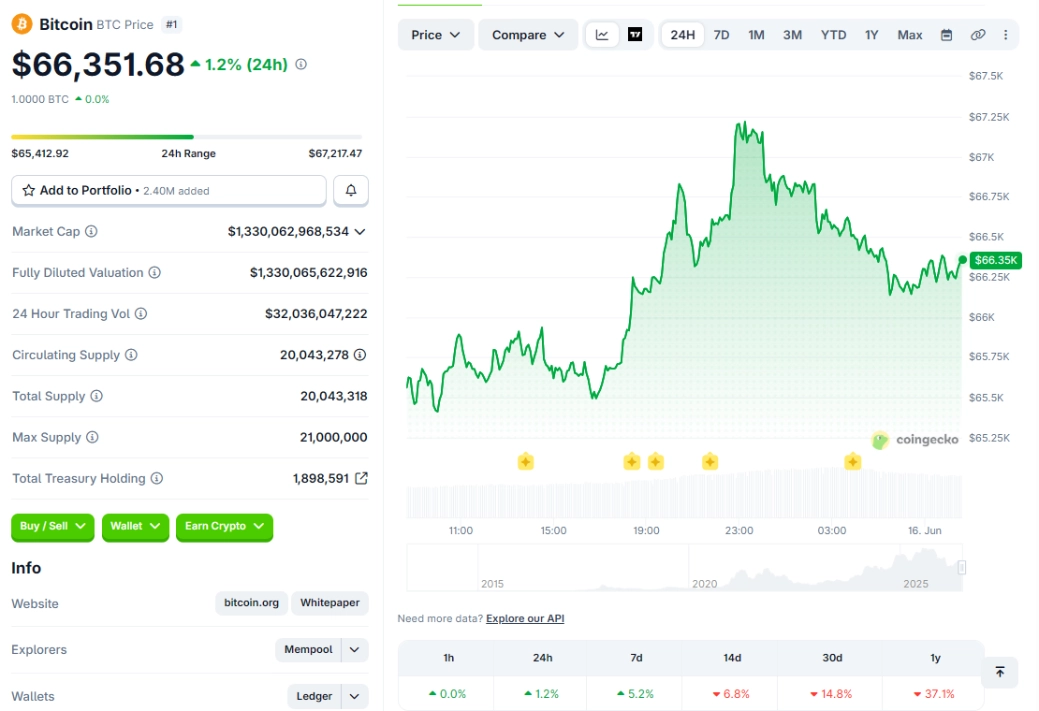This screenshot has width=1039, height=711.
Task: Click first news marker near 15:00
Action: (x=525, y=461)
